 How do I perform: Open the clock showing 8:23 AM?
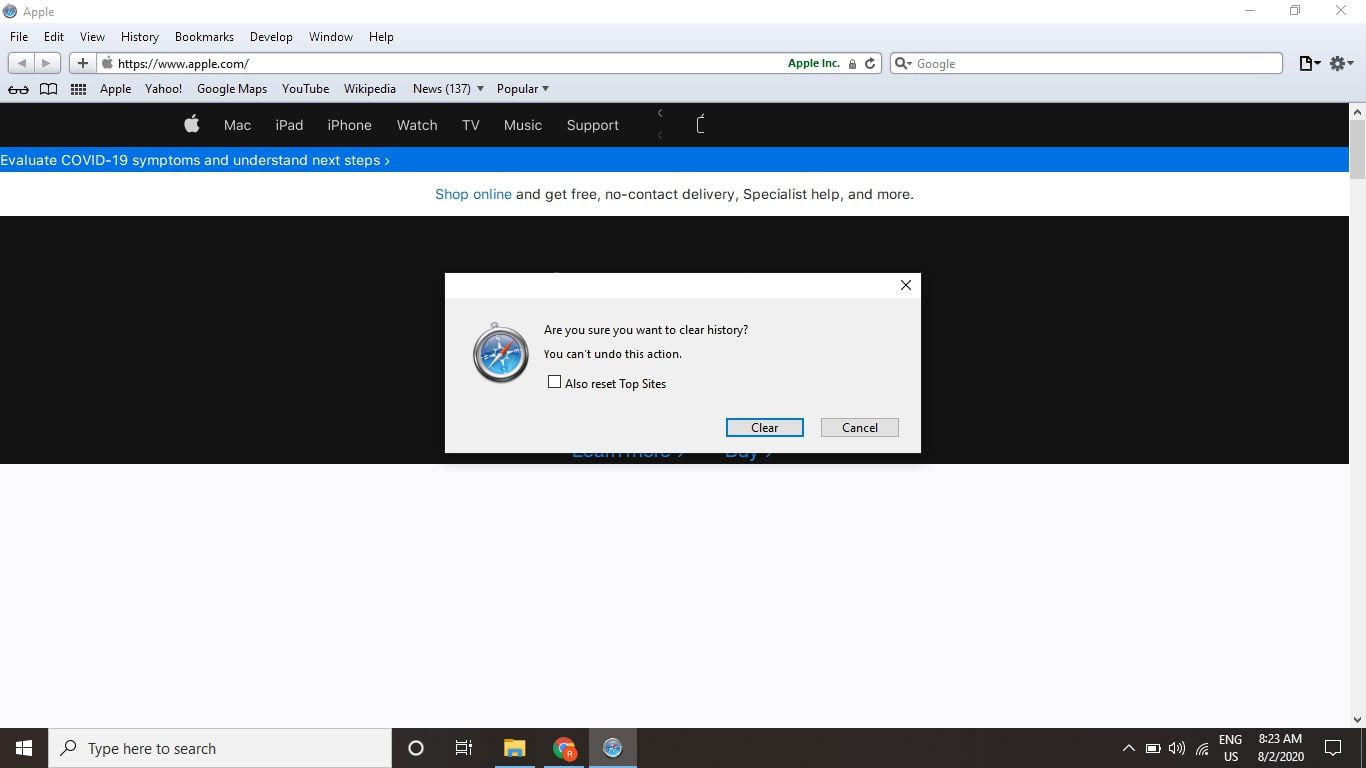point(1281,748)
